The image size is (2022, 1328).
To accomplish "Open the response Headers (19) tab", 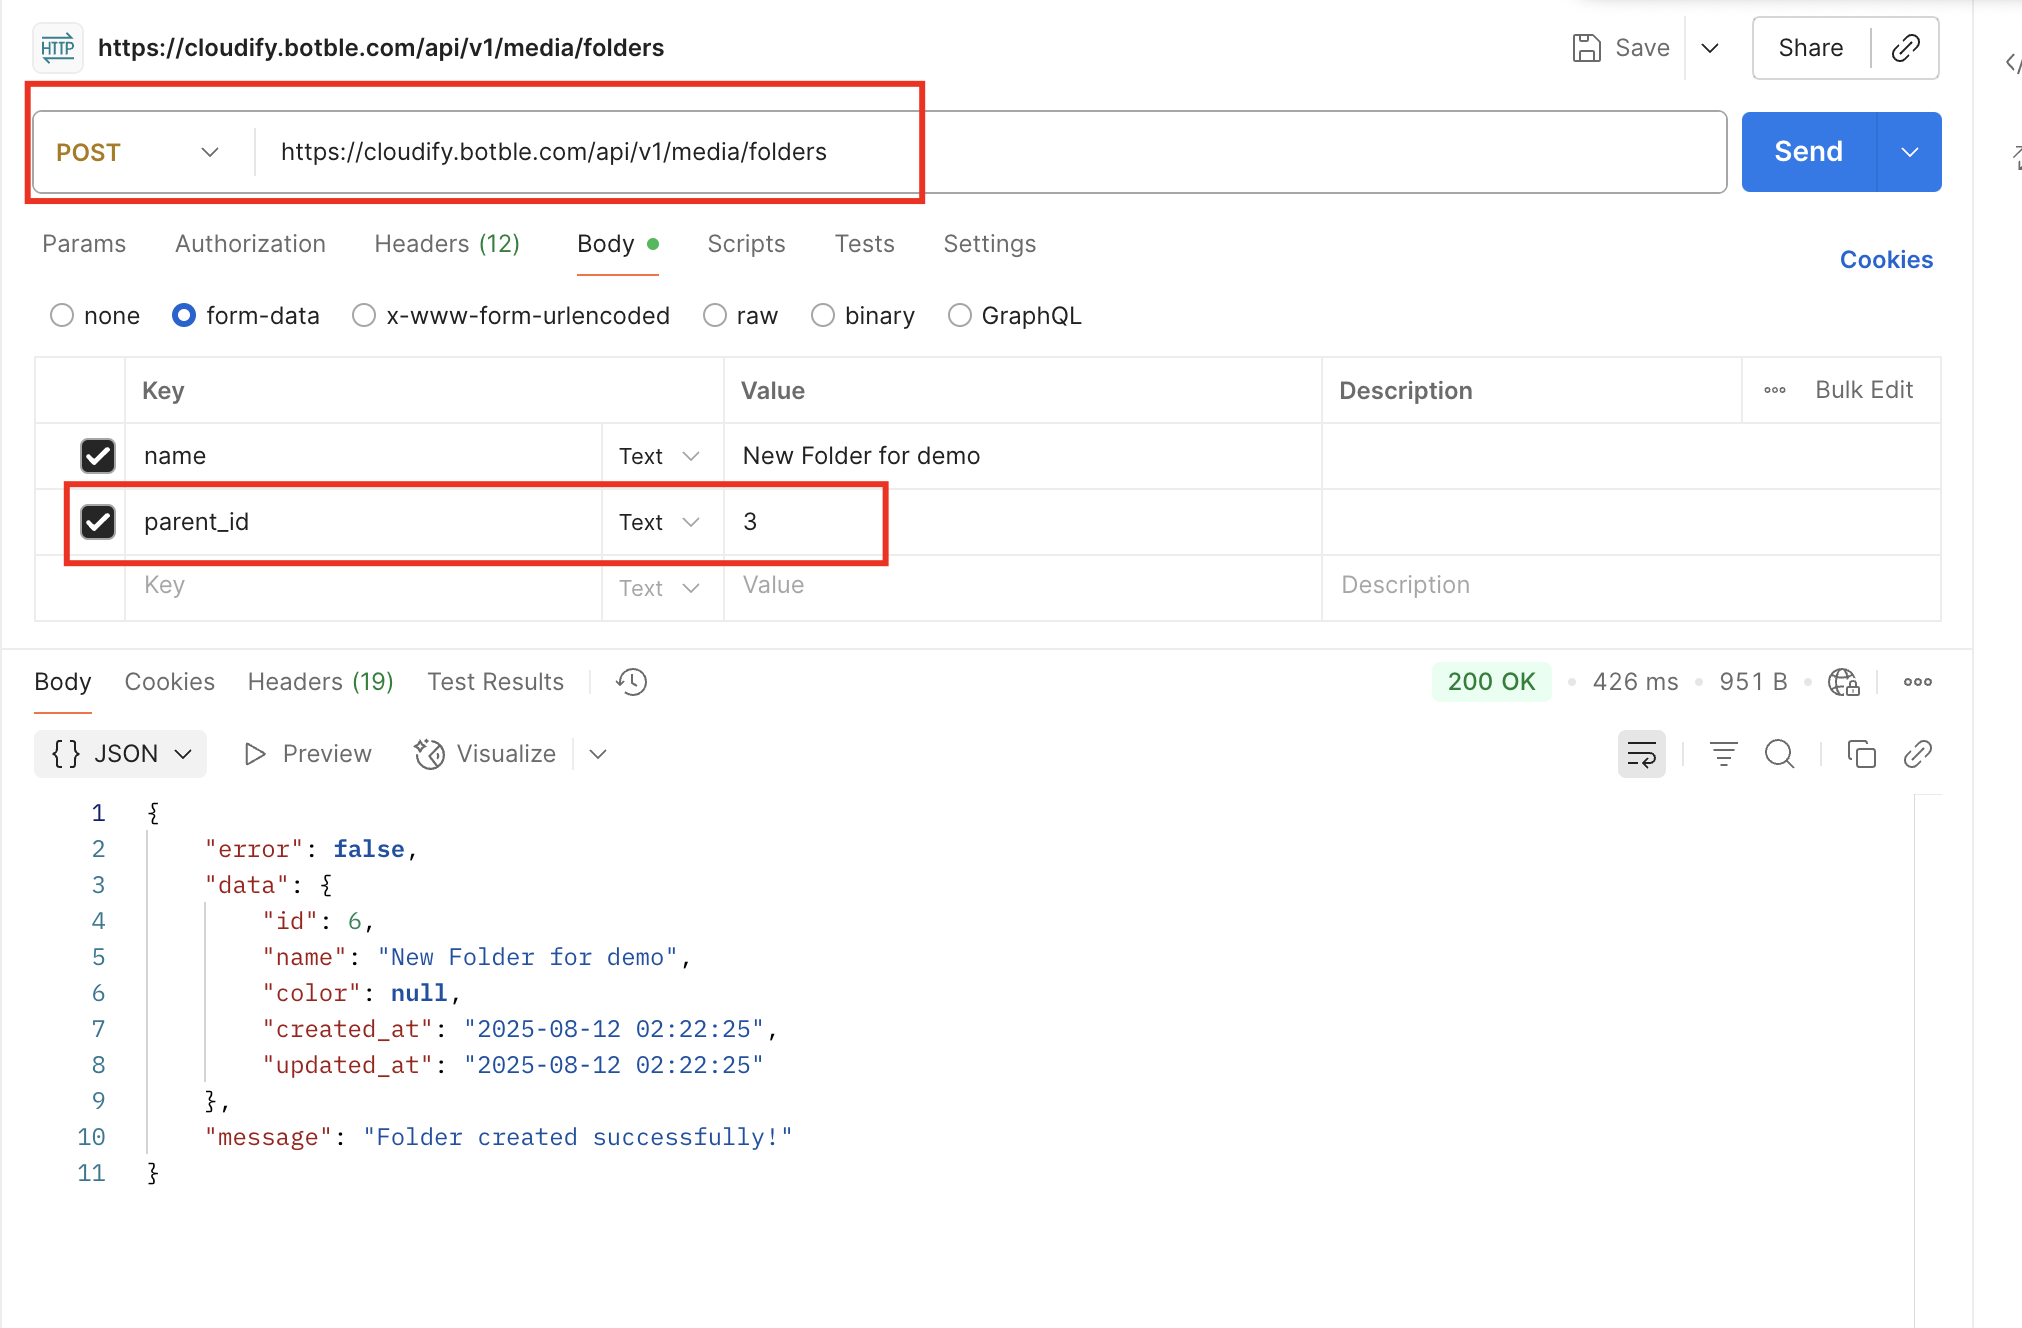I will (320, 682).
